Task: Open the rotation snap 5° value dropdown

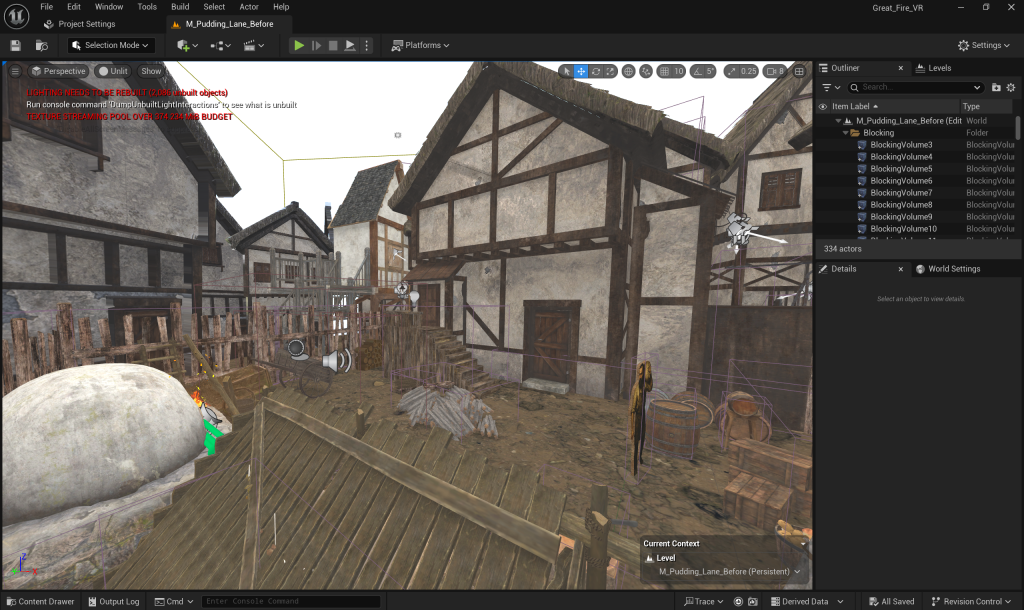Action: 711,71
